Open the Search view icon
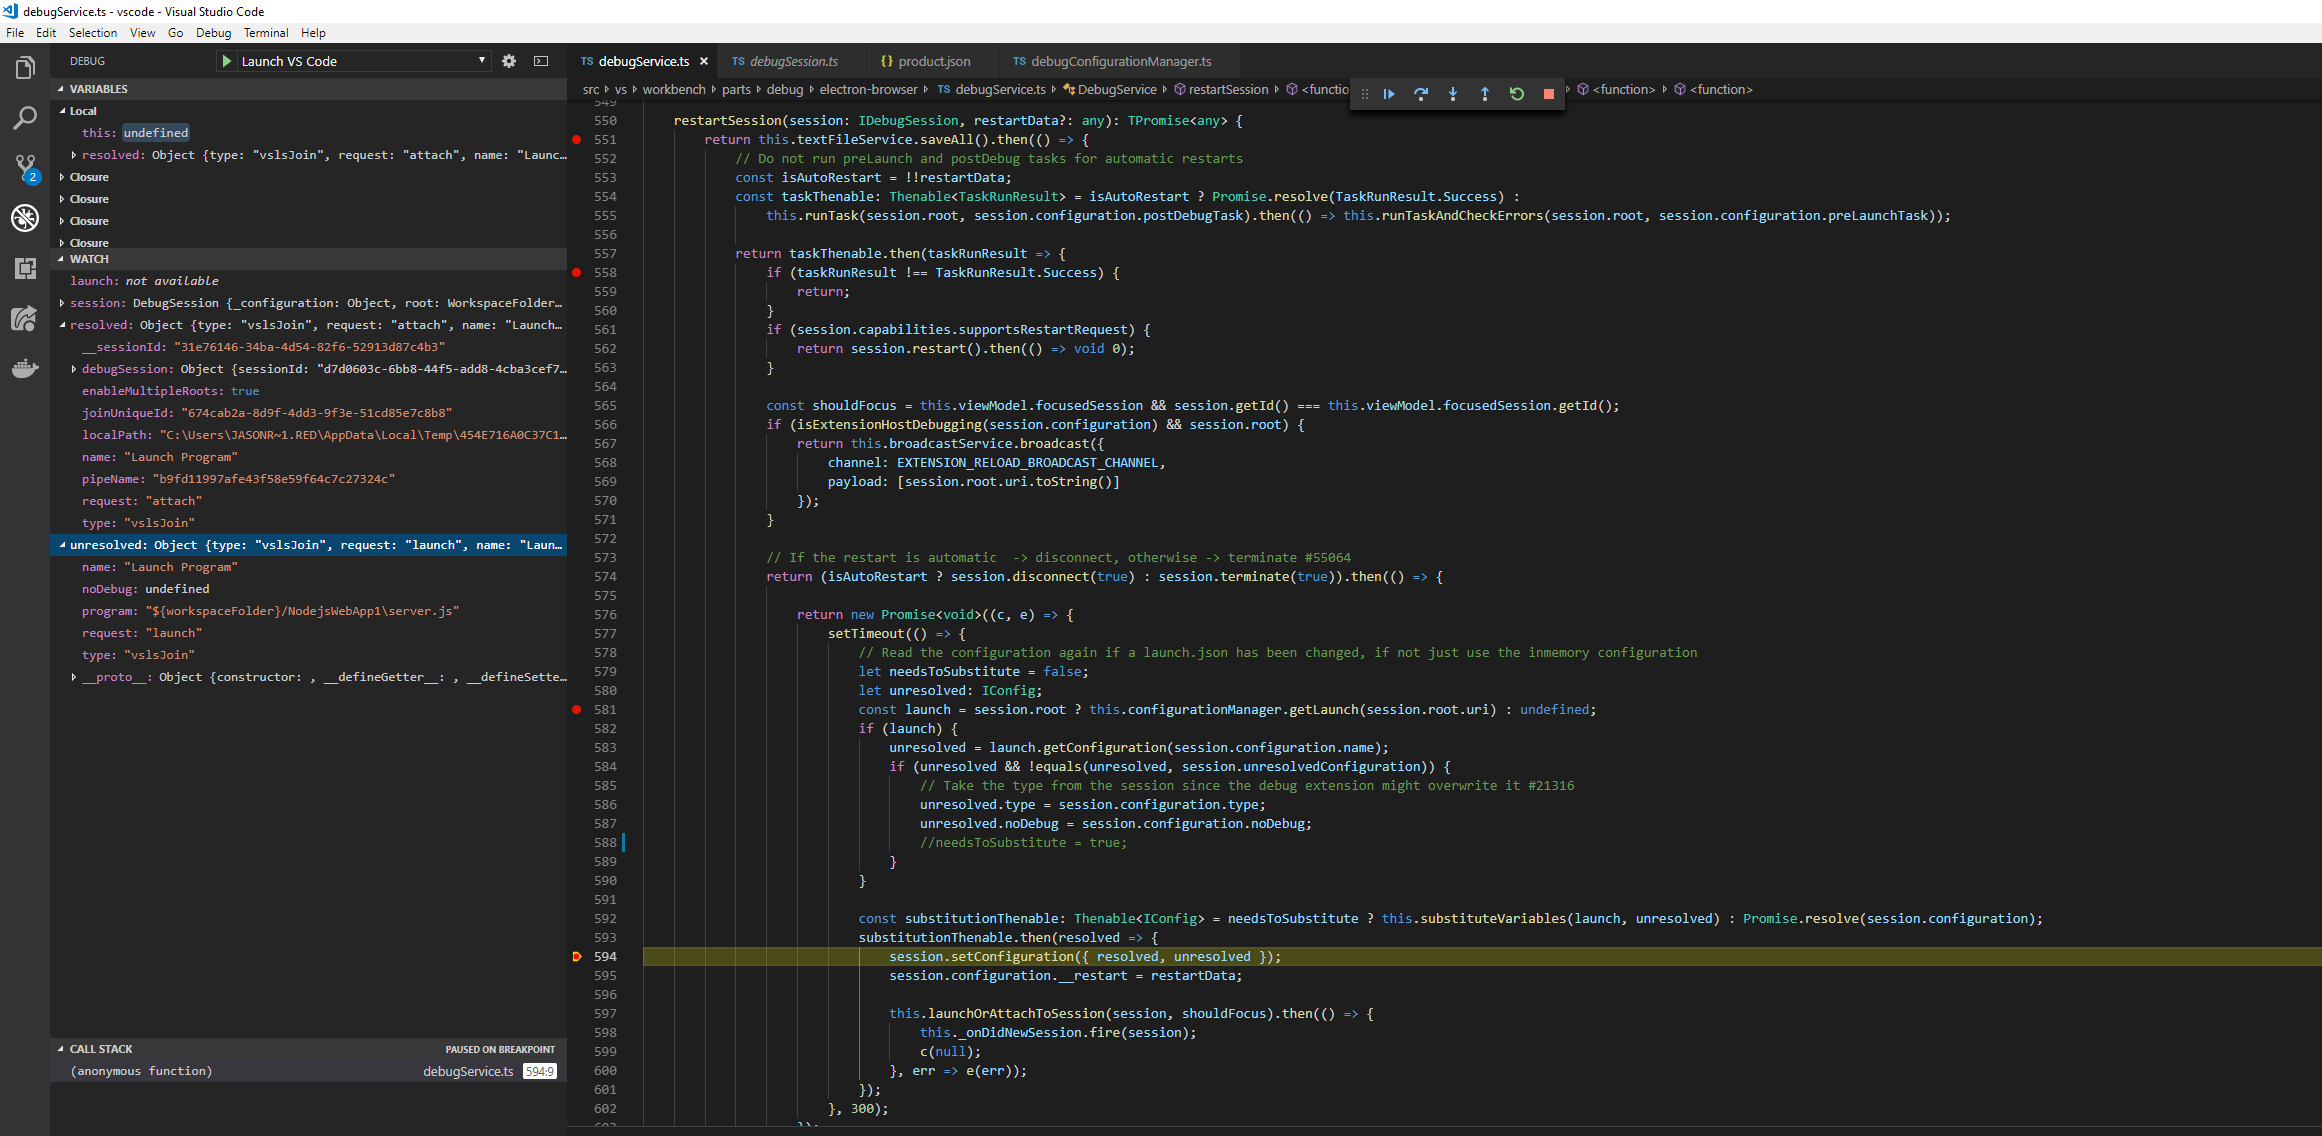 click(x=25, y=118)
